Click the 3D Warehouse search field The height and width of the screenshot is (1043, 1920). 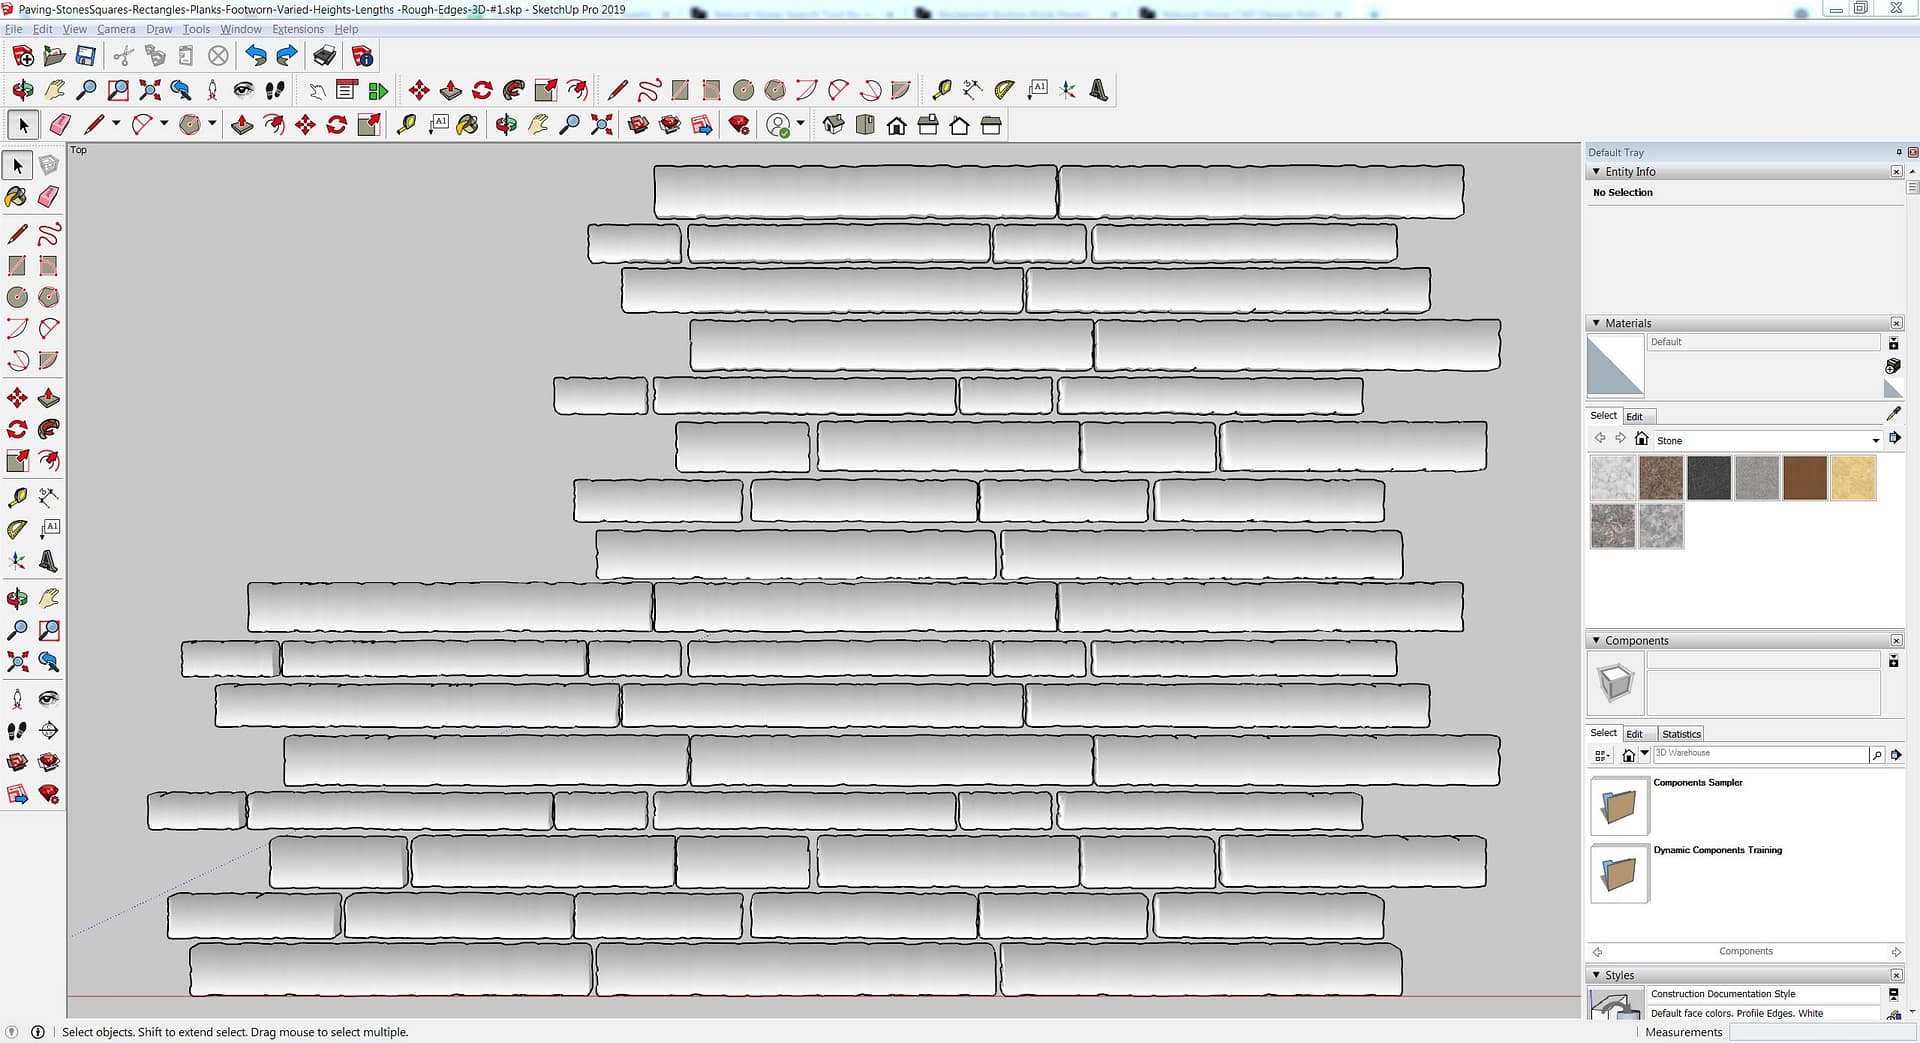click(1758, 755)
